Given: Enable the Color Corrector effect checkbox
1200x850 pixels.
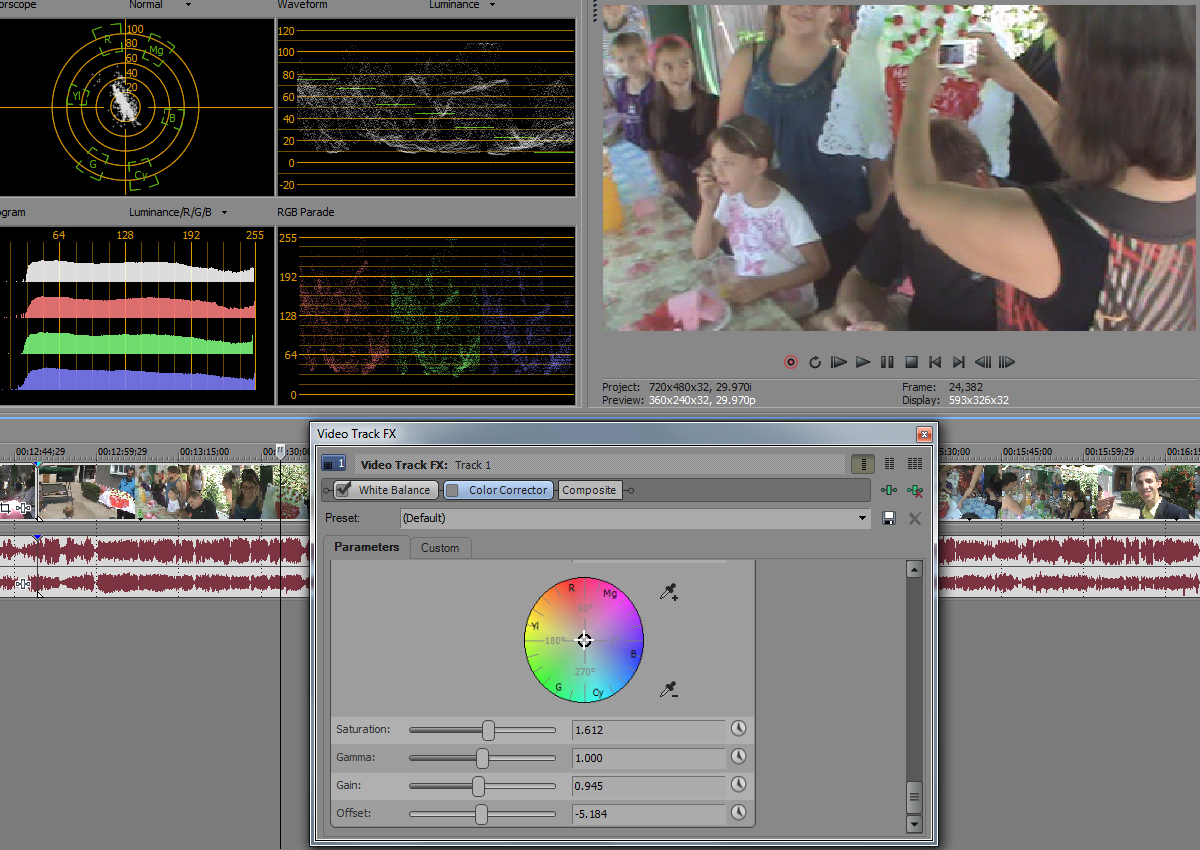Looking at the screenshot, I should 452,490.
